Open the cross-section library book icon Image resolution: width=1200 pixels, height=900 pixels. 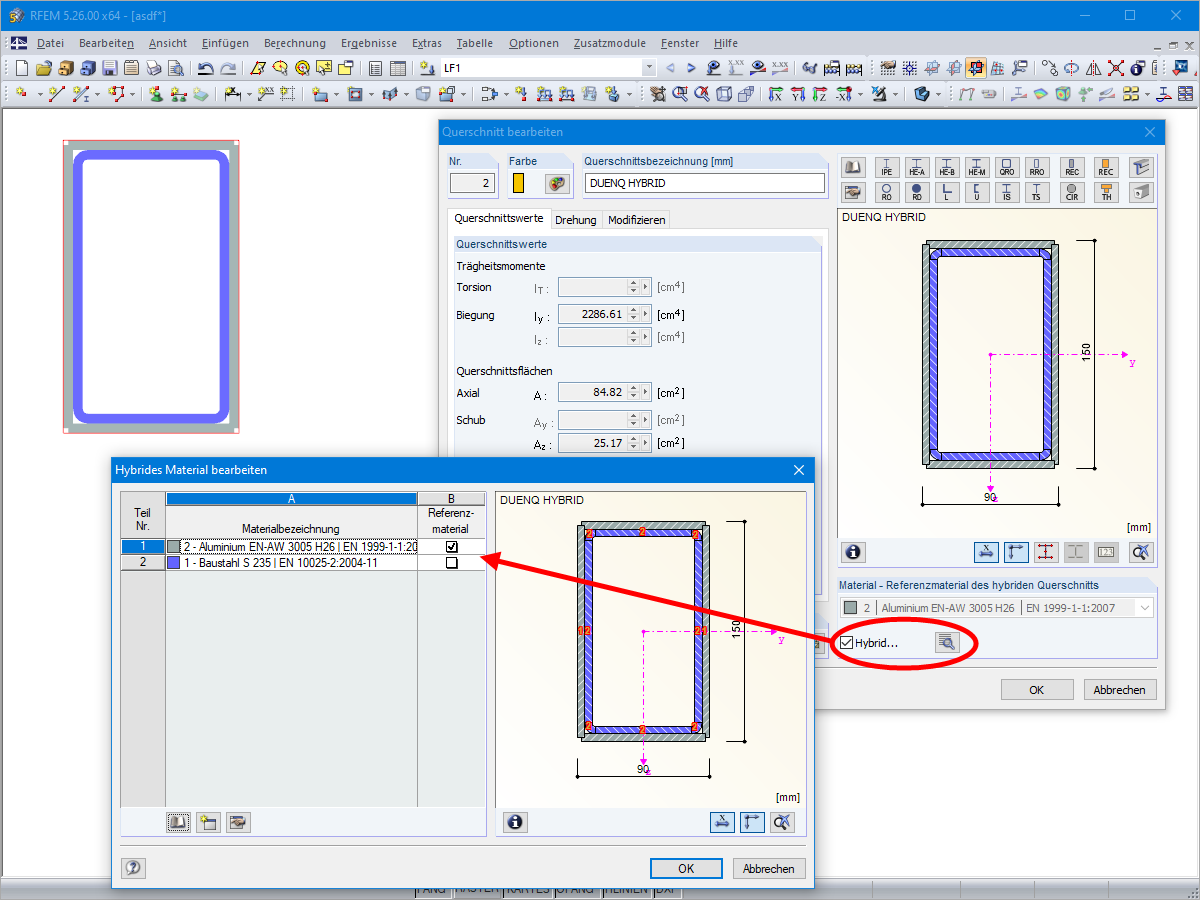[x=852, y=166]
